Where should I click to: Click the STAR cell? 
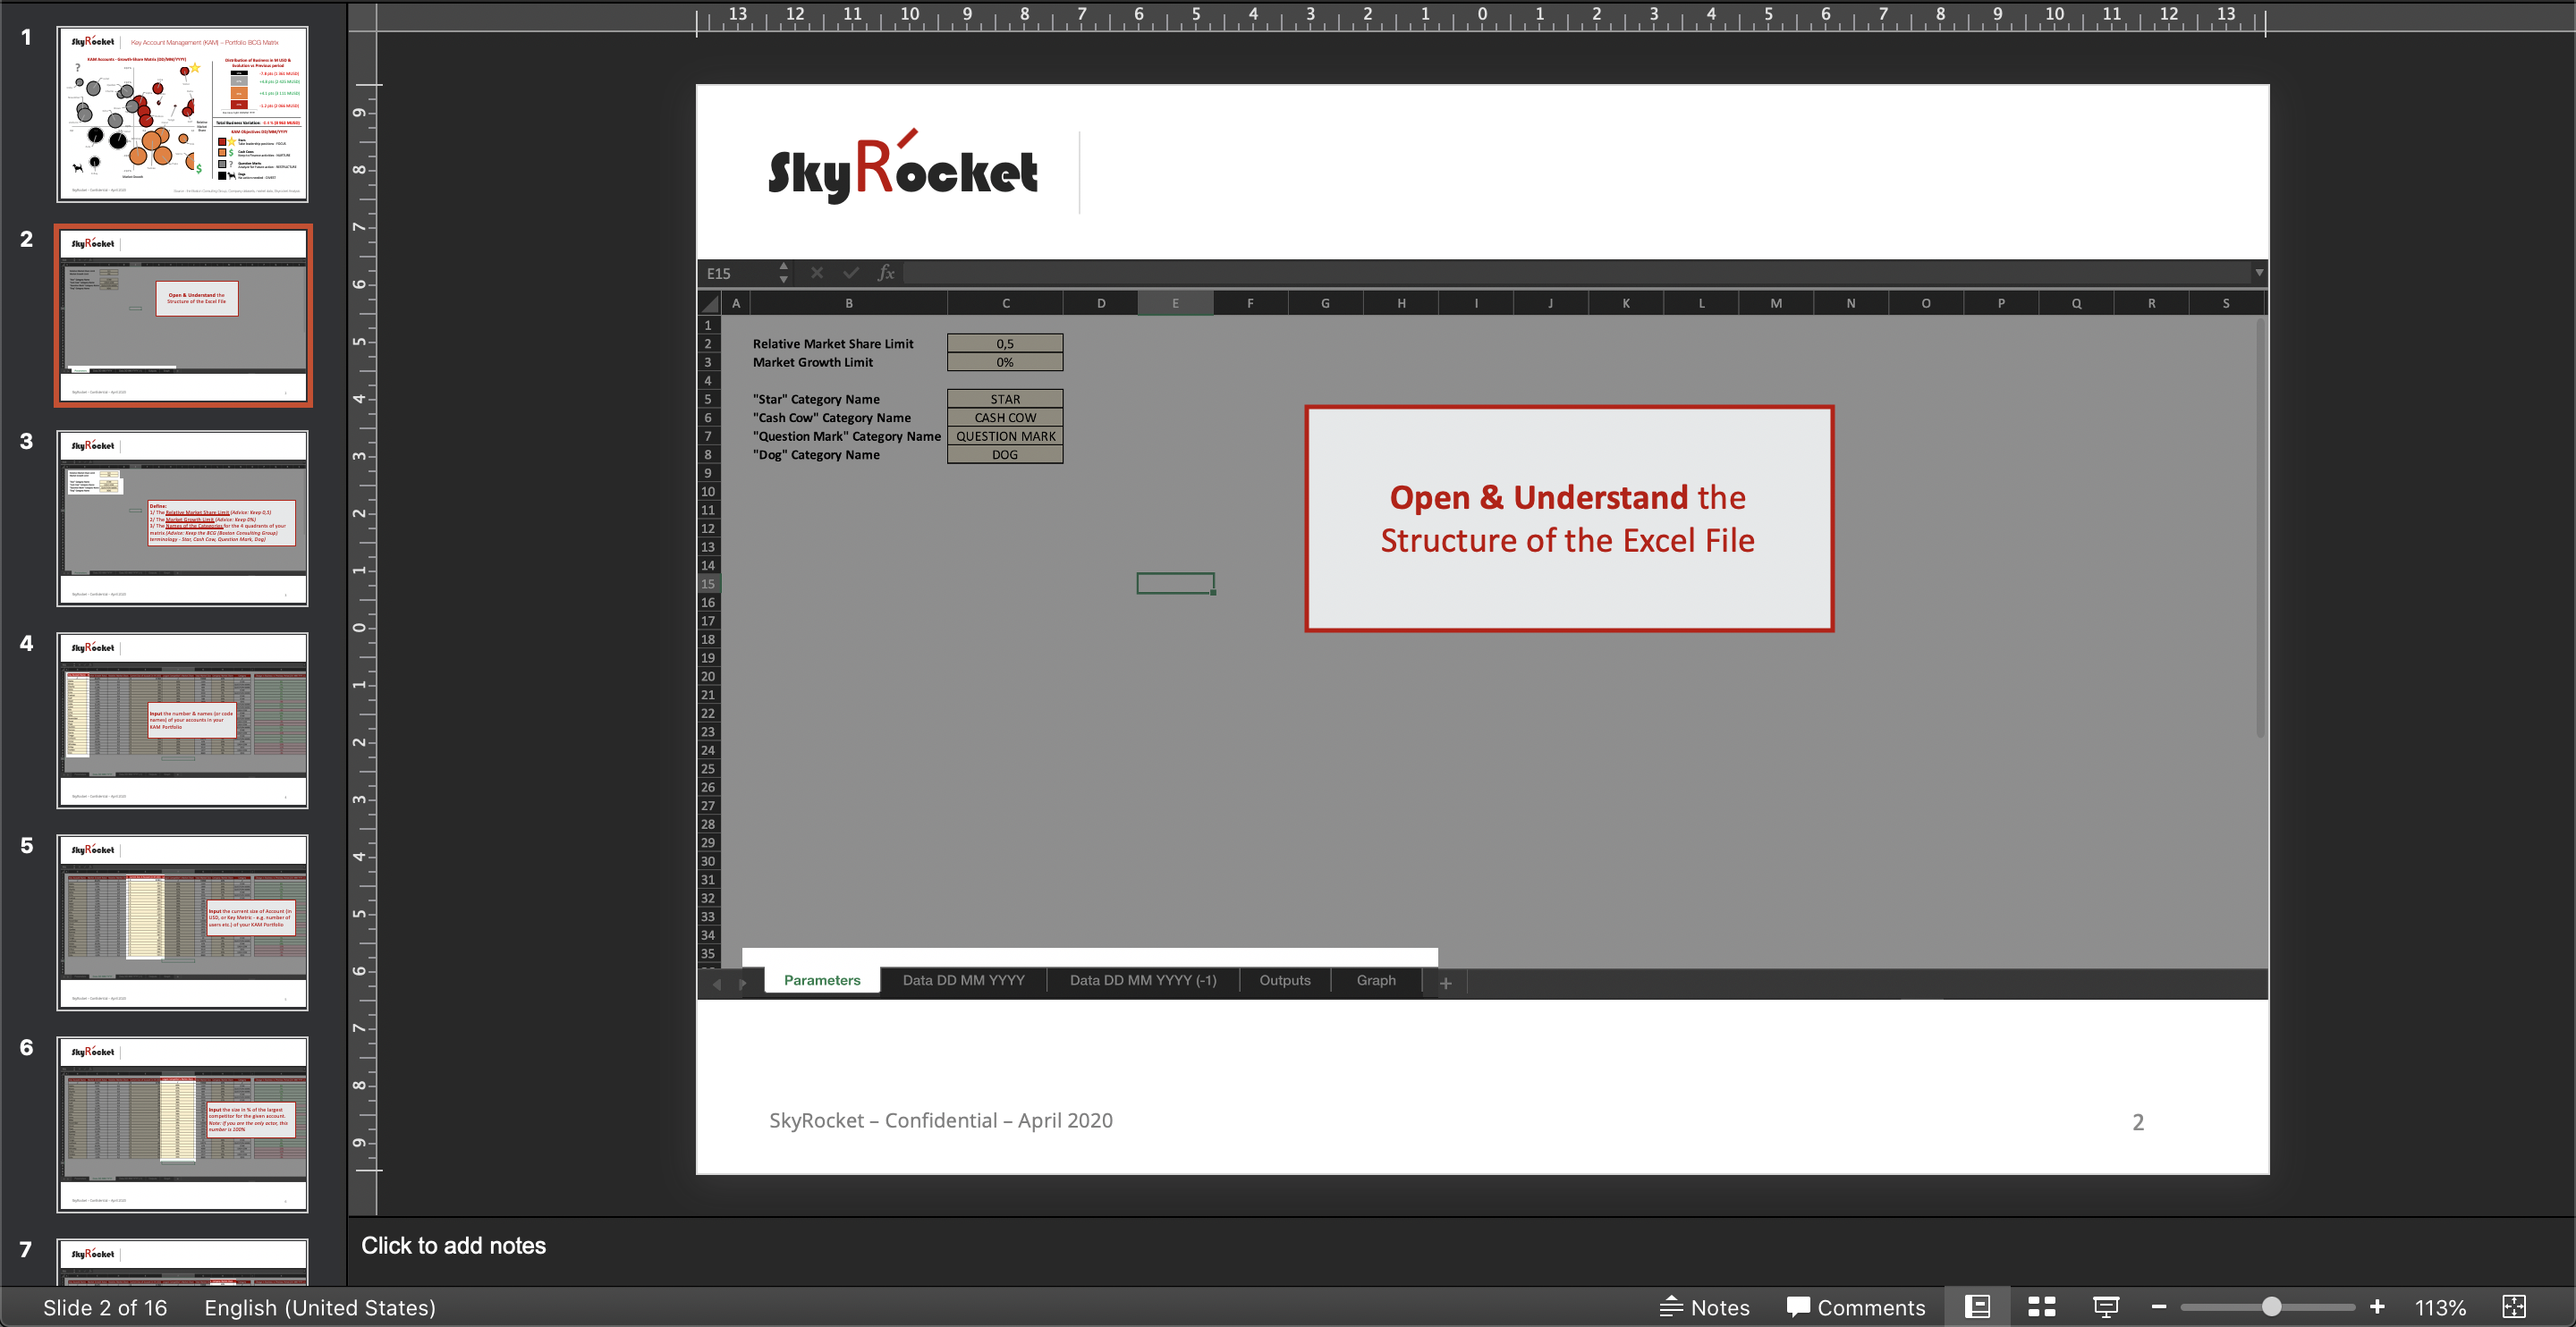[1005, 399]
